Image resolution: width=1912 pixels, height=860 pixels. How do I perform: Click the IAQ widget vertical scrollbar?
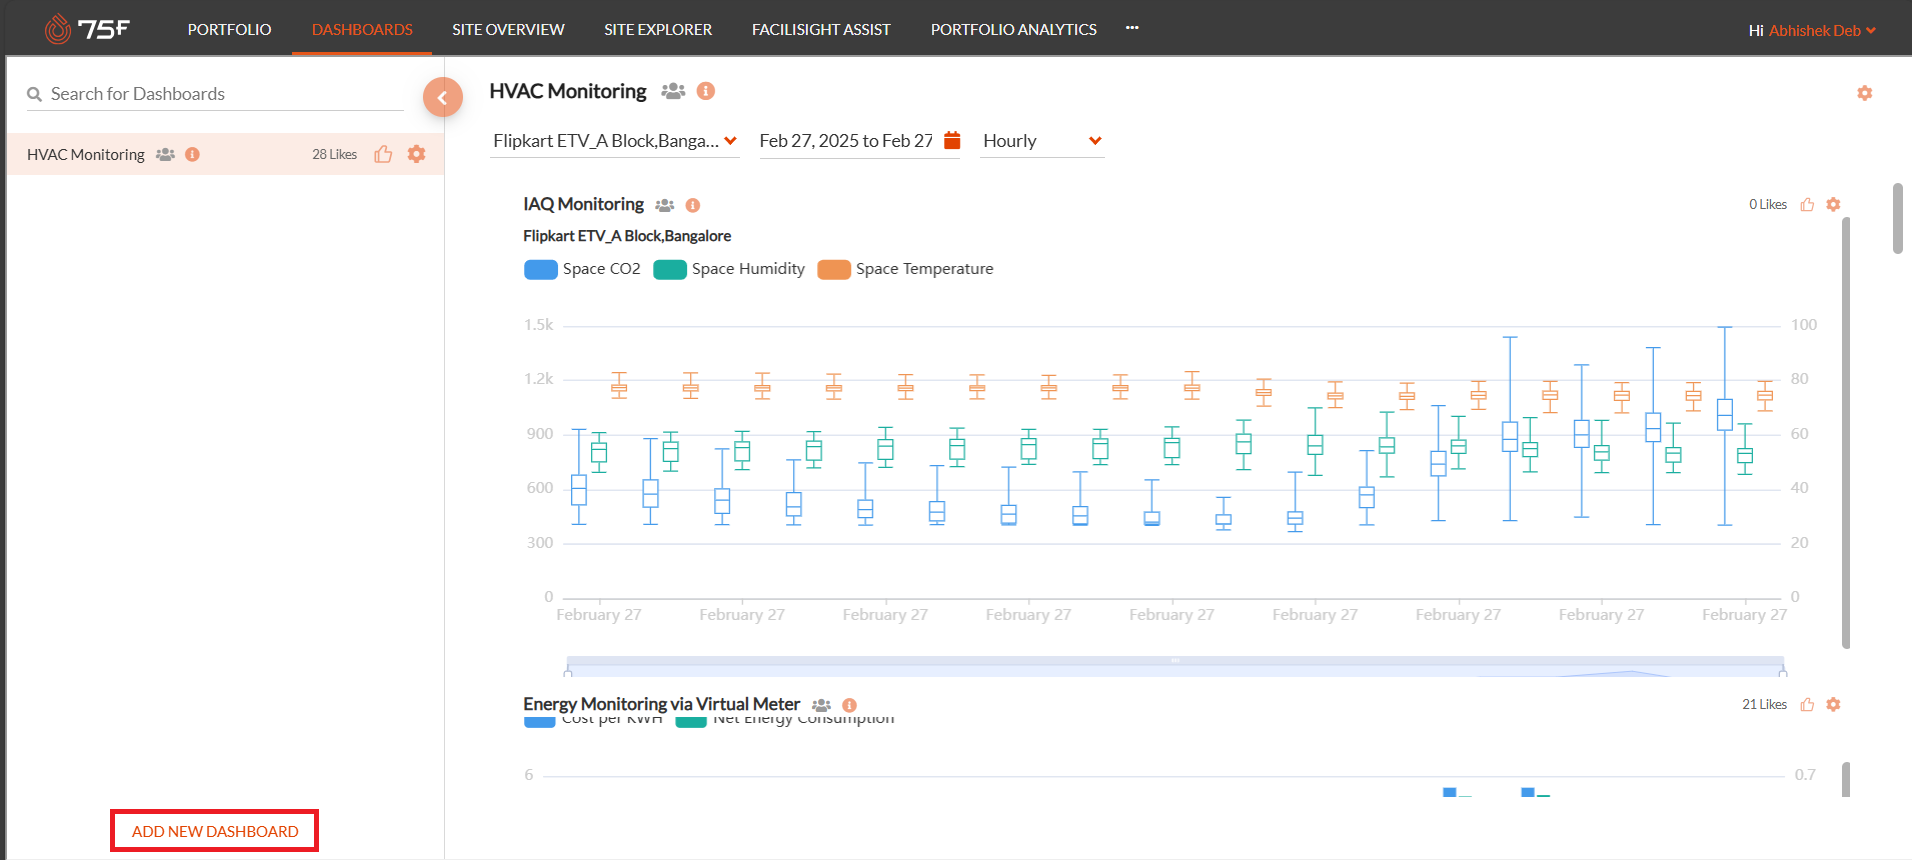[x=1846, y=432]
